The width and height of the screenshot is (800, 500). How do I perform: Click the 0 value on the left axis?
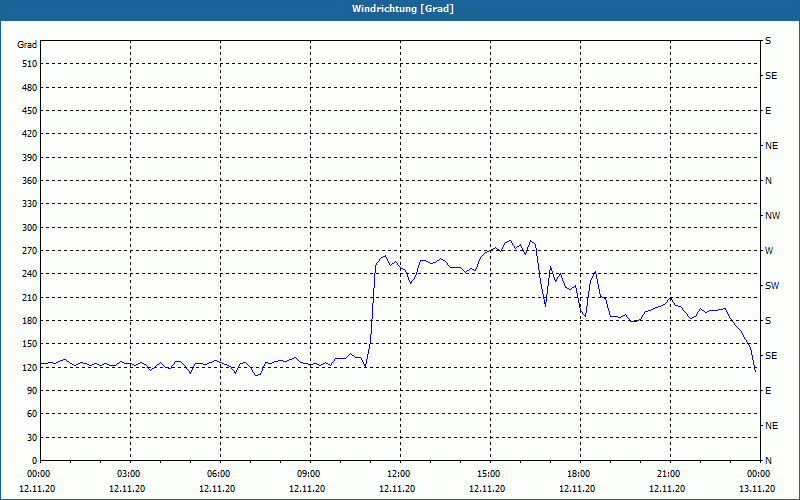point(35,461)
